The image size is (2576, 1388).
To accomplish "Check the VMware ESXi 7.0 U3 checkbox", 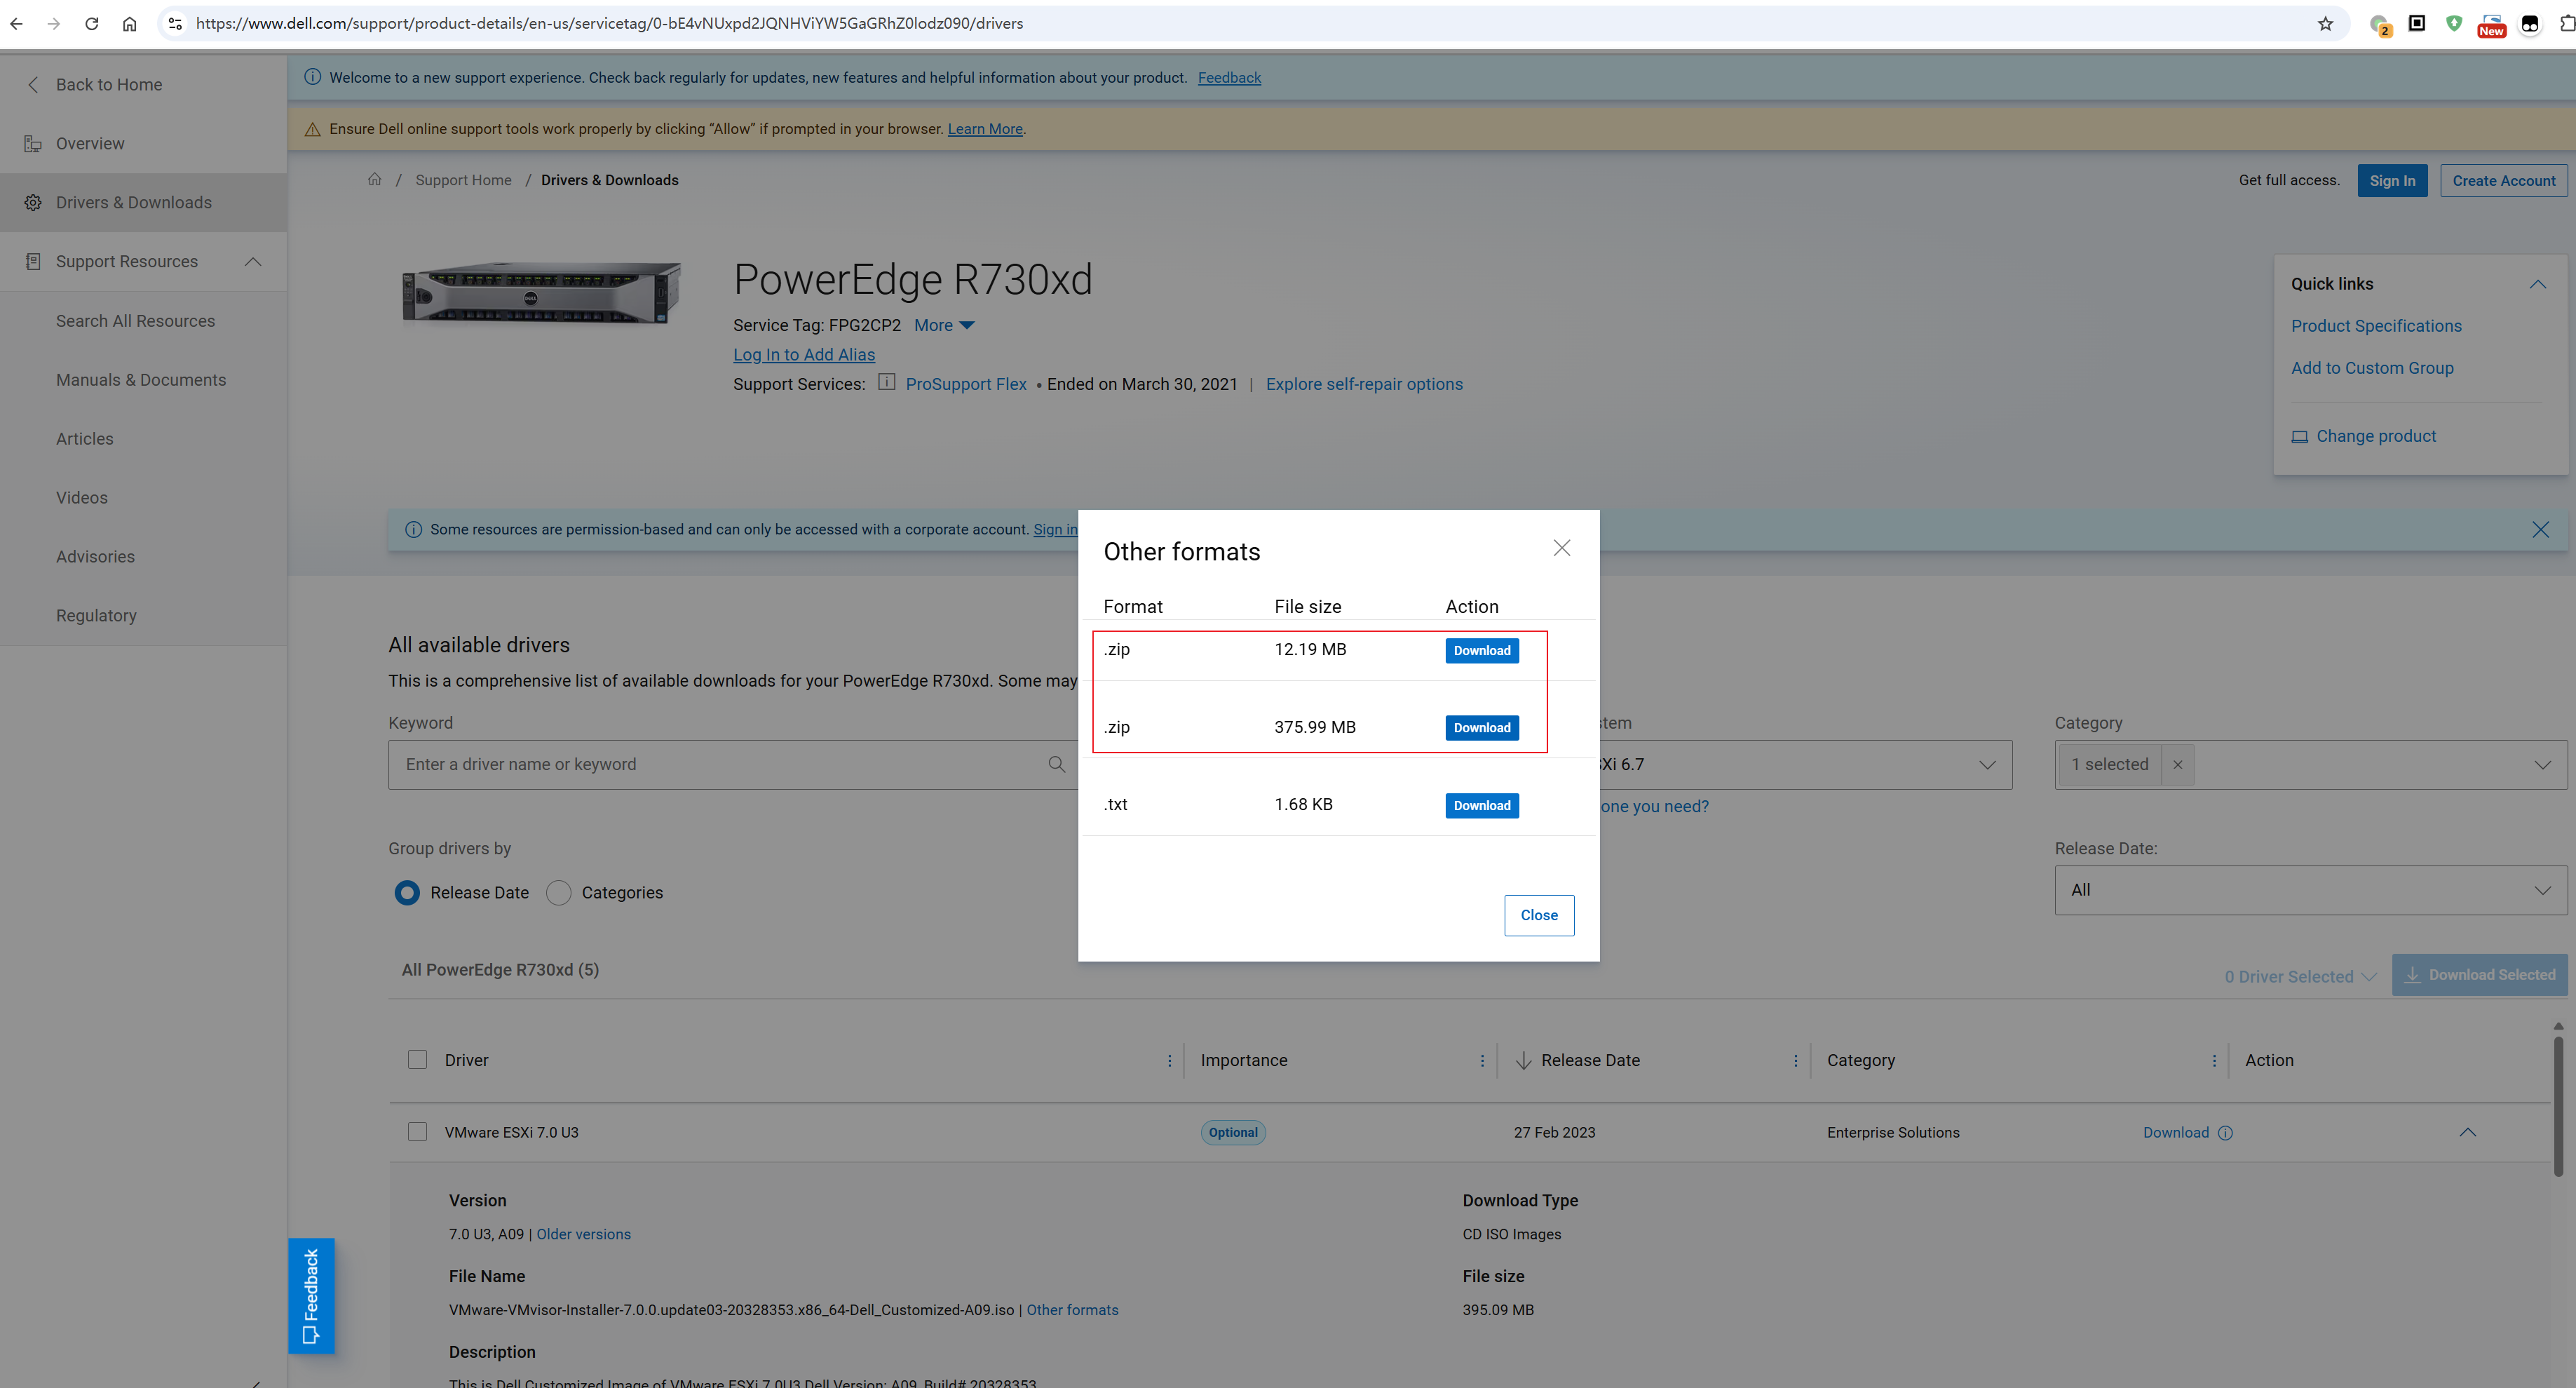I will pyautogui.click(x=417, y=1132).
